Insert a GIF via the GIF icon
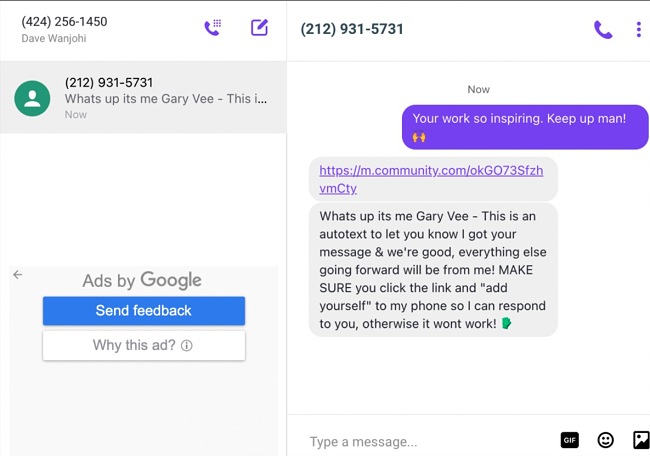 (x=570, y=440)
